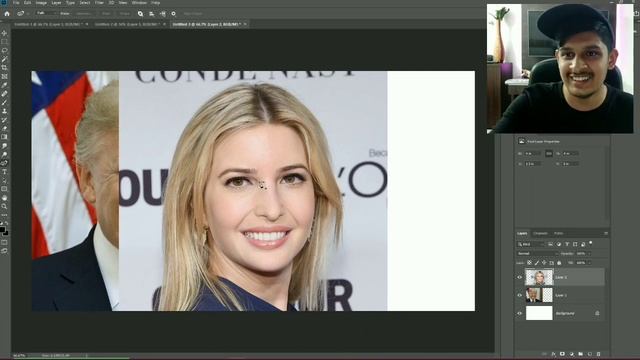This screenshot has width=640, height=360.
Task: Click the Home icon in options bar
Action: 7,13
